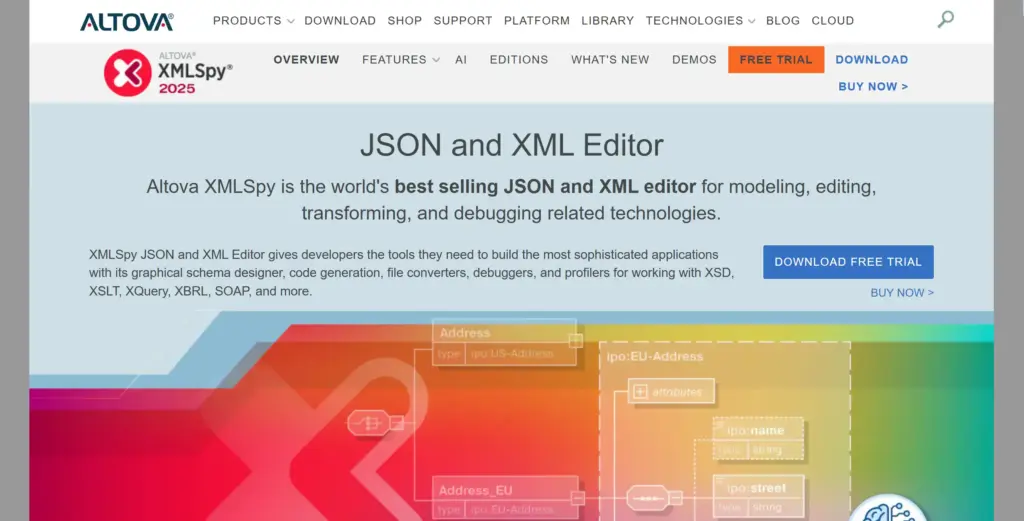This screenshot has width=1024, height=521.
Task: Click the plus icon beside attributes
Action: (x=640, y=392)
